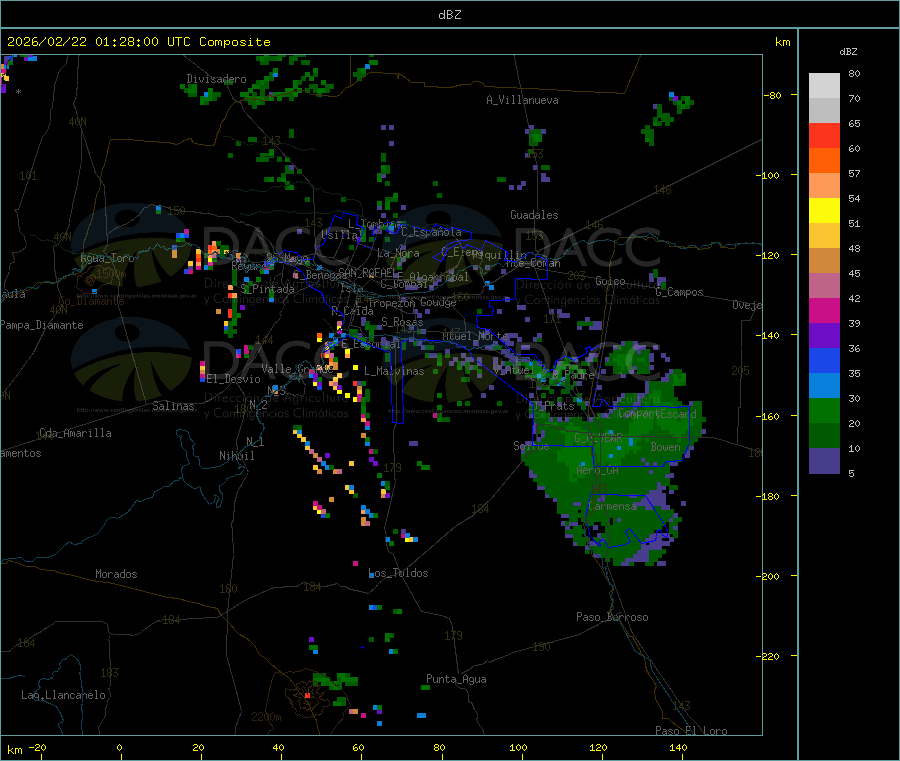Click the Morados map label
The width and height of the screenshot is (900, 761).
116,574
